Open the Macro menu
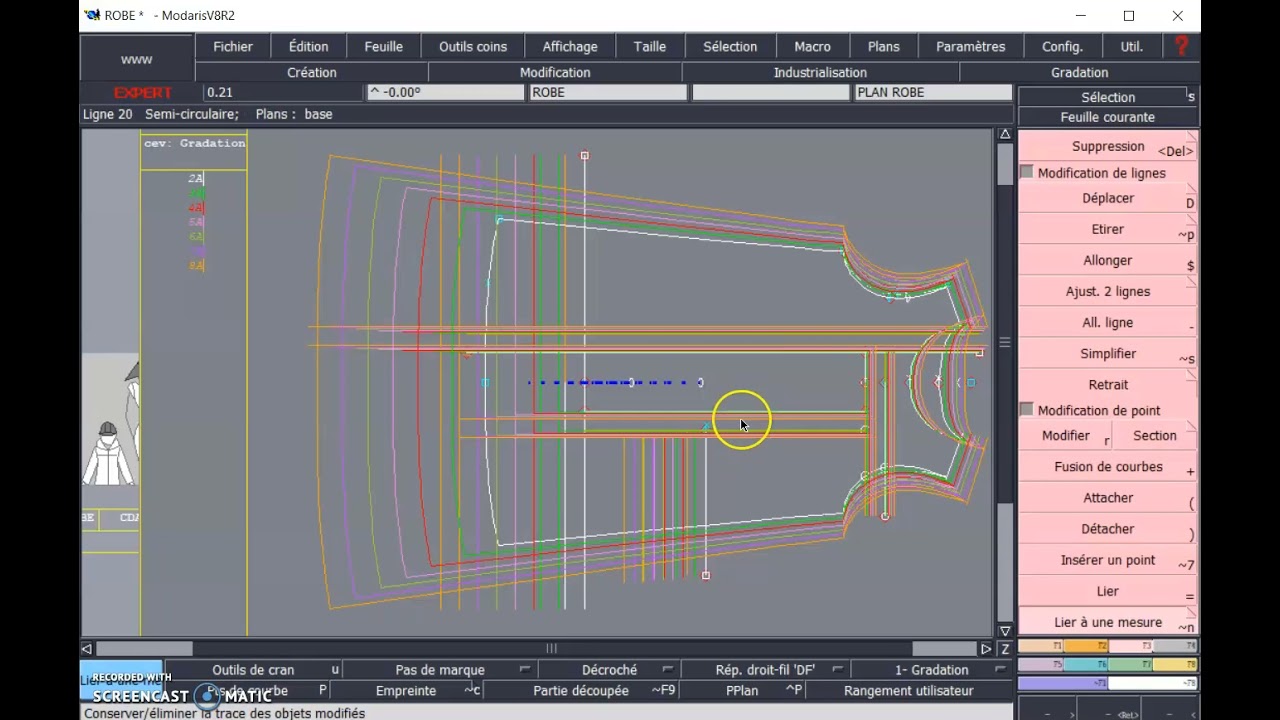 pos(812,47)
